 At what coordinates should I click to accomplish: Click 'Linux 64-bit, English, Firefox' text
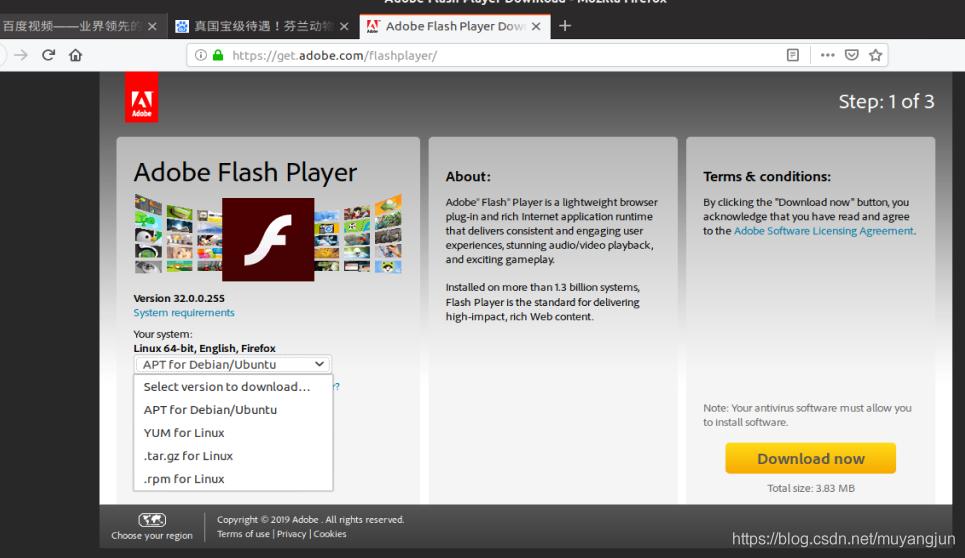point(204,348)
